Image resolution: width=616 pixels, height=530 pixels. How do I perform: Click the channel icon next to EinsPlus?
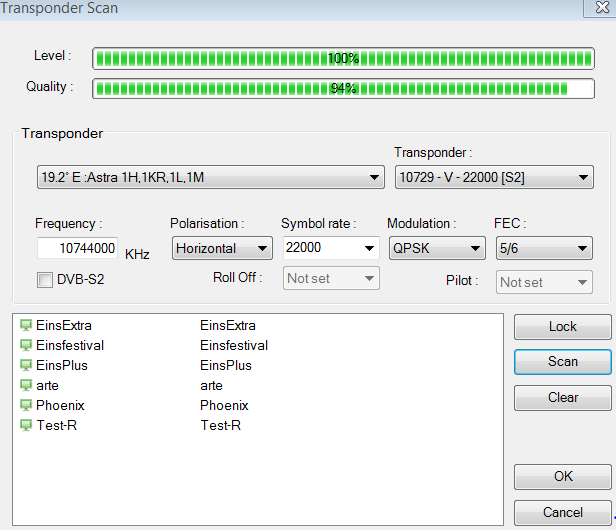pos(26,365)
